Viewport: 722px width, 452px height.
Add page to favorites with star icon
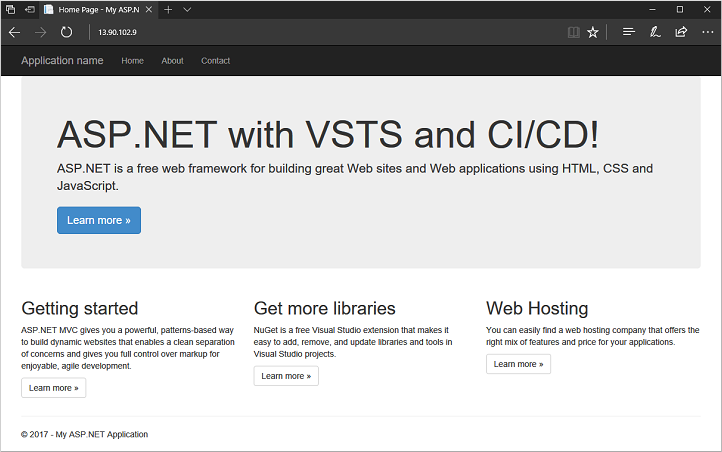coord(593,32)
